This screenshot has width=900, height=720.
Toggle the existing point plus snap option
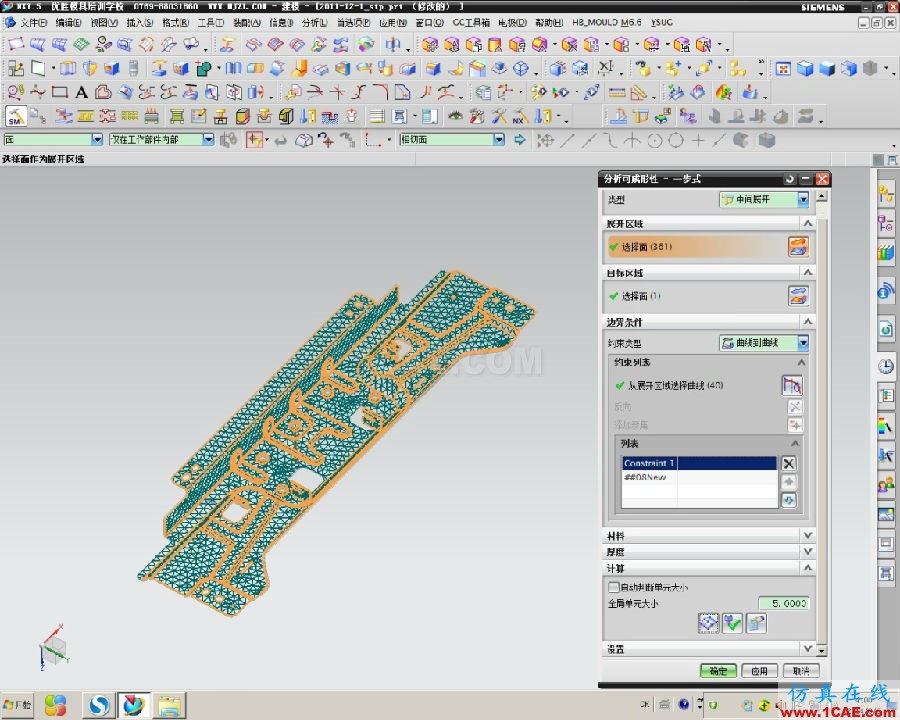tap(698, 140)
